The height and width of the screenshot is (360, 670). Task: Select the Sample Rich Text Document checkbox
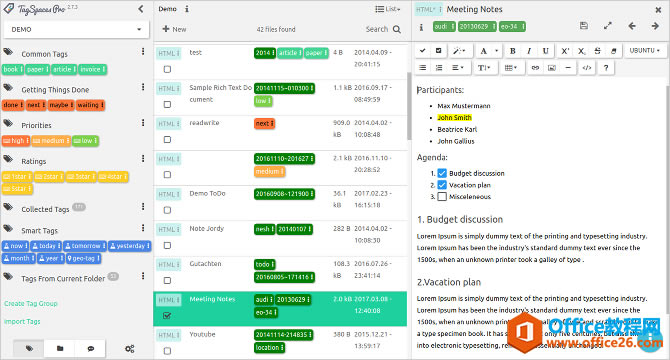168,104
